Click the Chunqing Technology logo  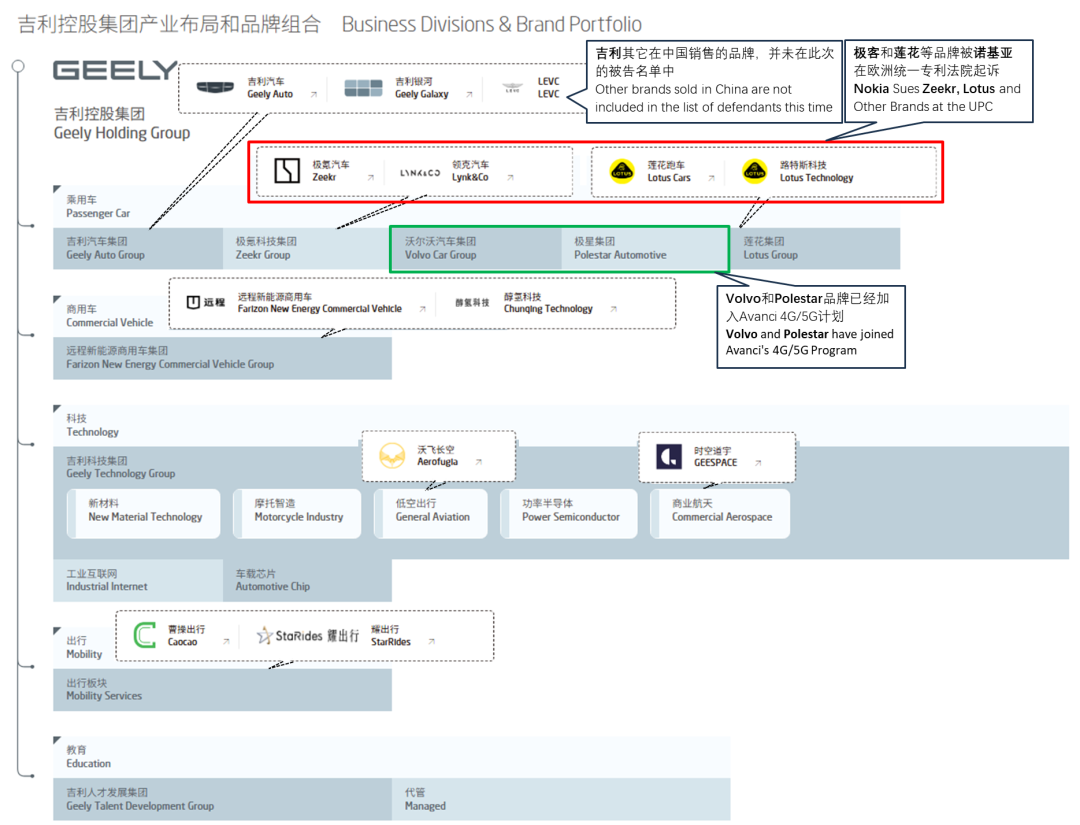coord(472,303)
